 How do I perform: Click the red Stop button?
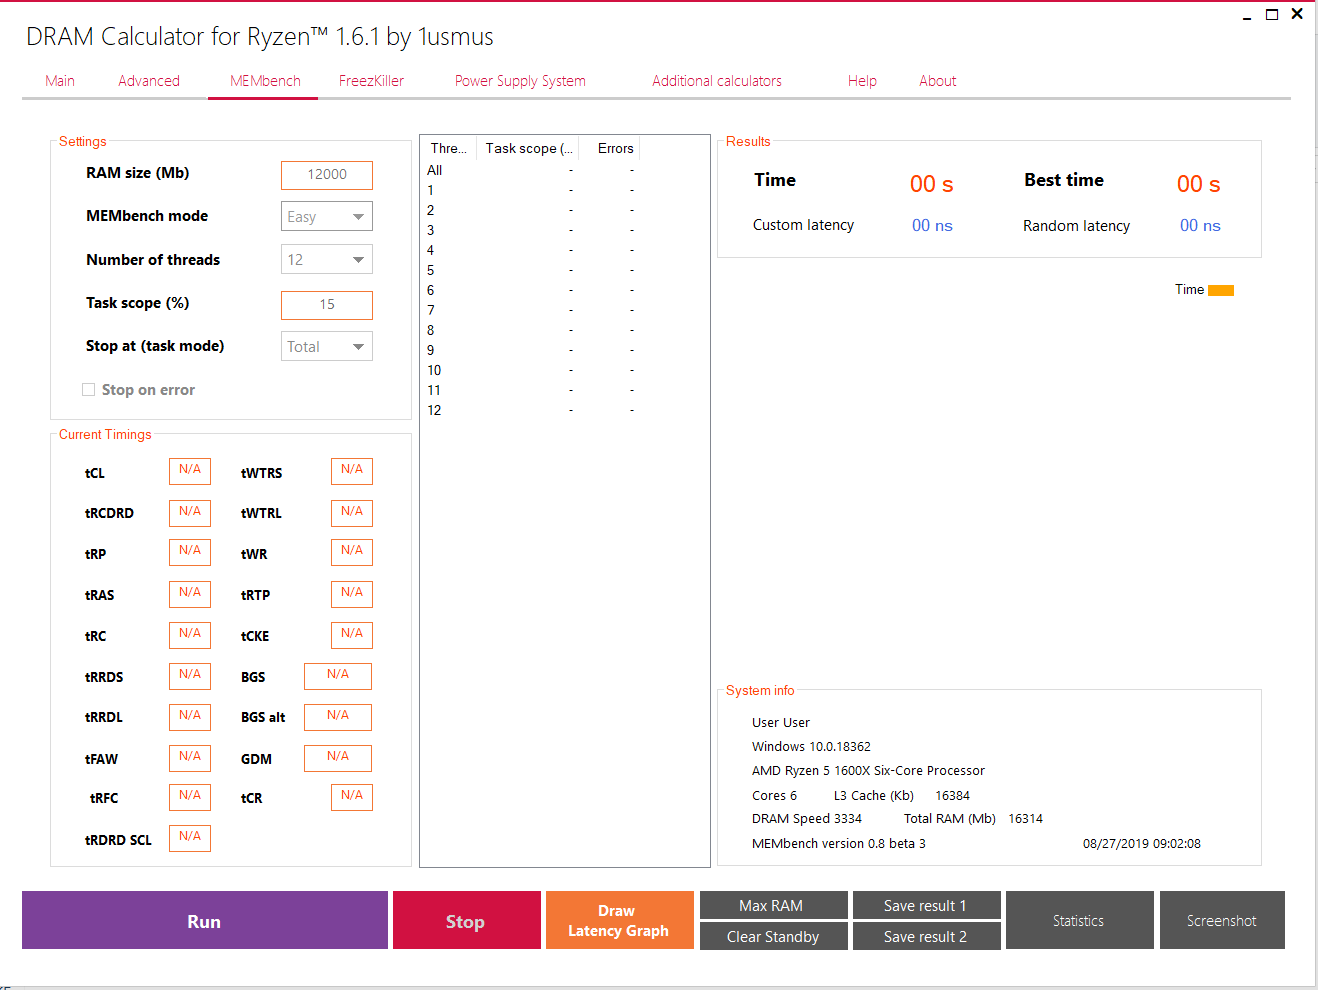(467, 920)
